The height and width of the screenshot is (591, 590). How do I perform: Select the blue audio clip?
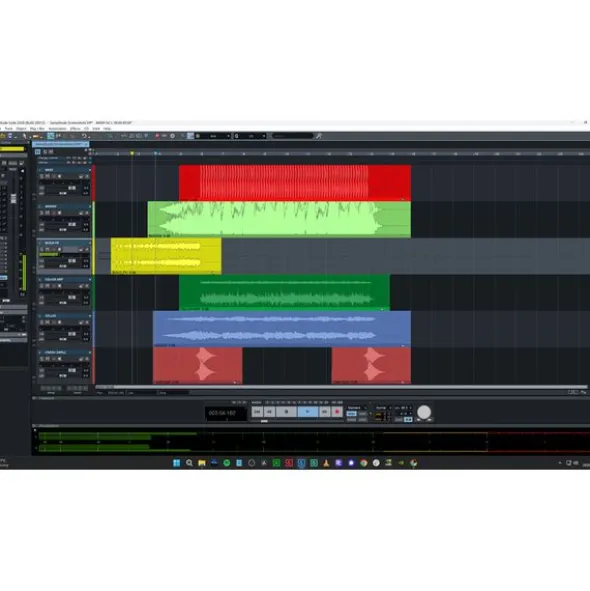pyautogui.click(x=282, y=329)
